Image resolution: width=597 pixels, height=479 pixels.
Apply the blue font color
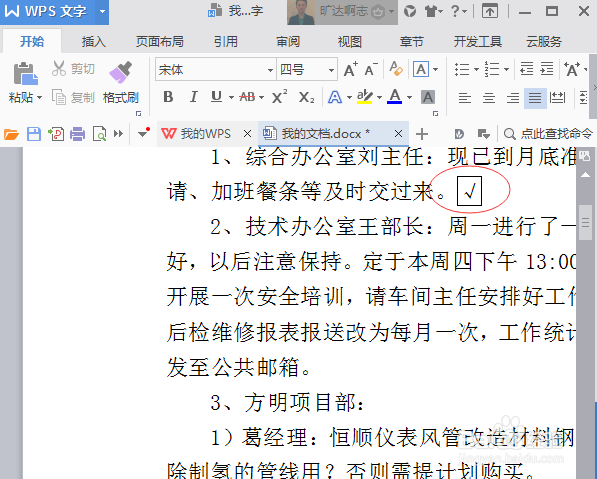pyautogui.click(x=395, y=97)
